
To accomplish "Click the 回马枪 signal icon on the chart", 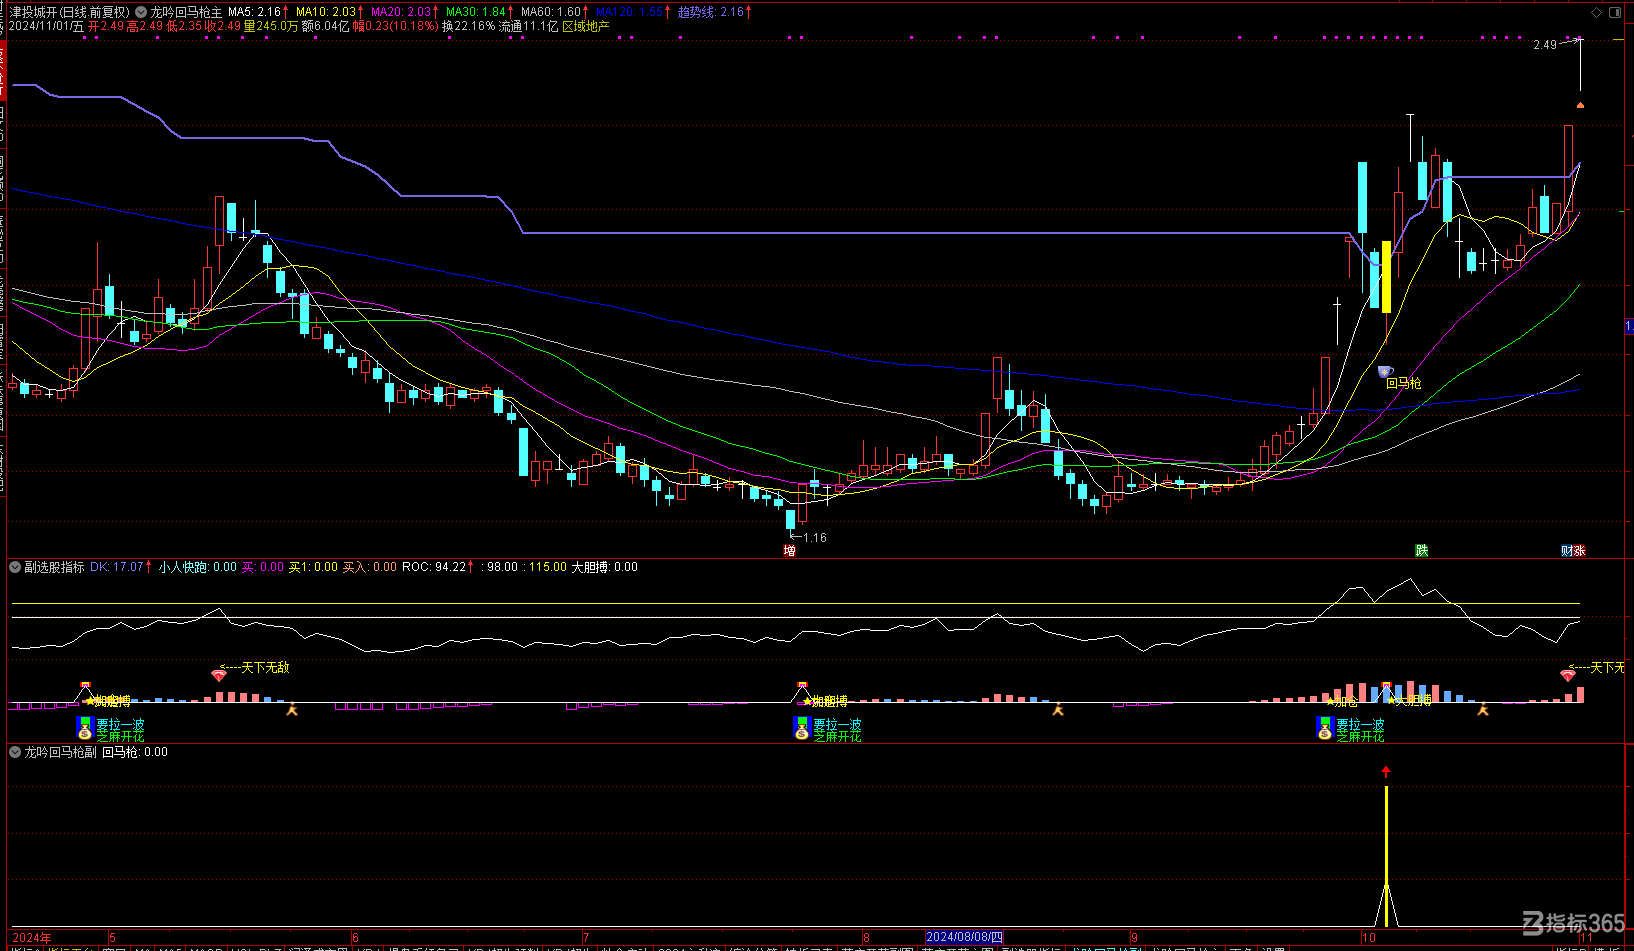I will pyautogui.click(x=1385, y=372).
